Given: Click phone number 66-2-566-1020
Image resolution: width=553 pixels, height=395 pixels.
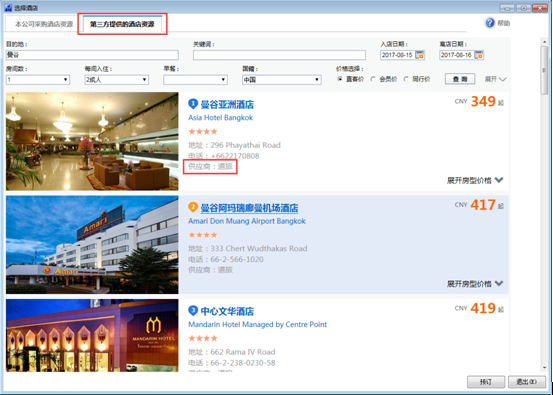Looking at the screenshot, I should click(237, 259).
